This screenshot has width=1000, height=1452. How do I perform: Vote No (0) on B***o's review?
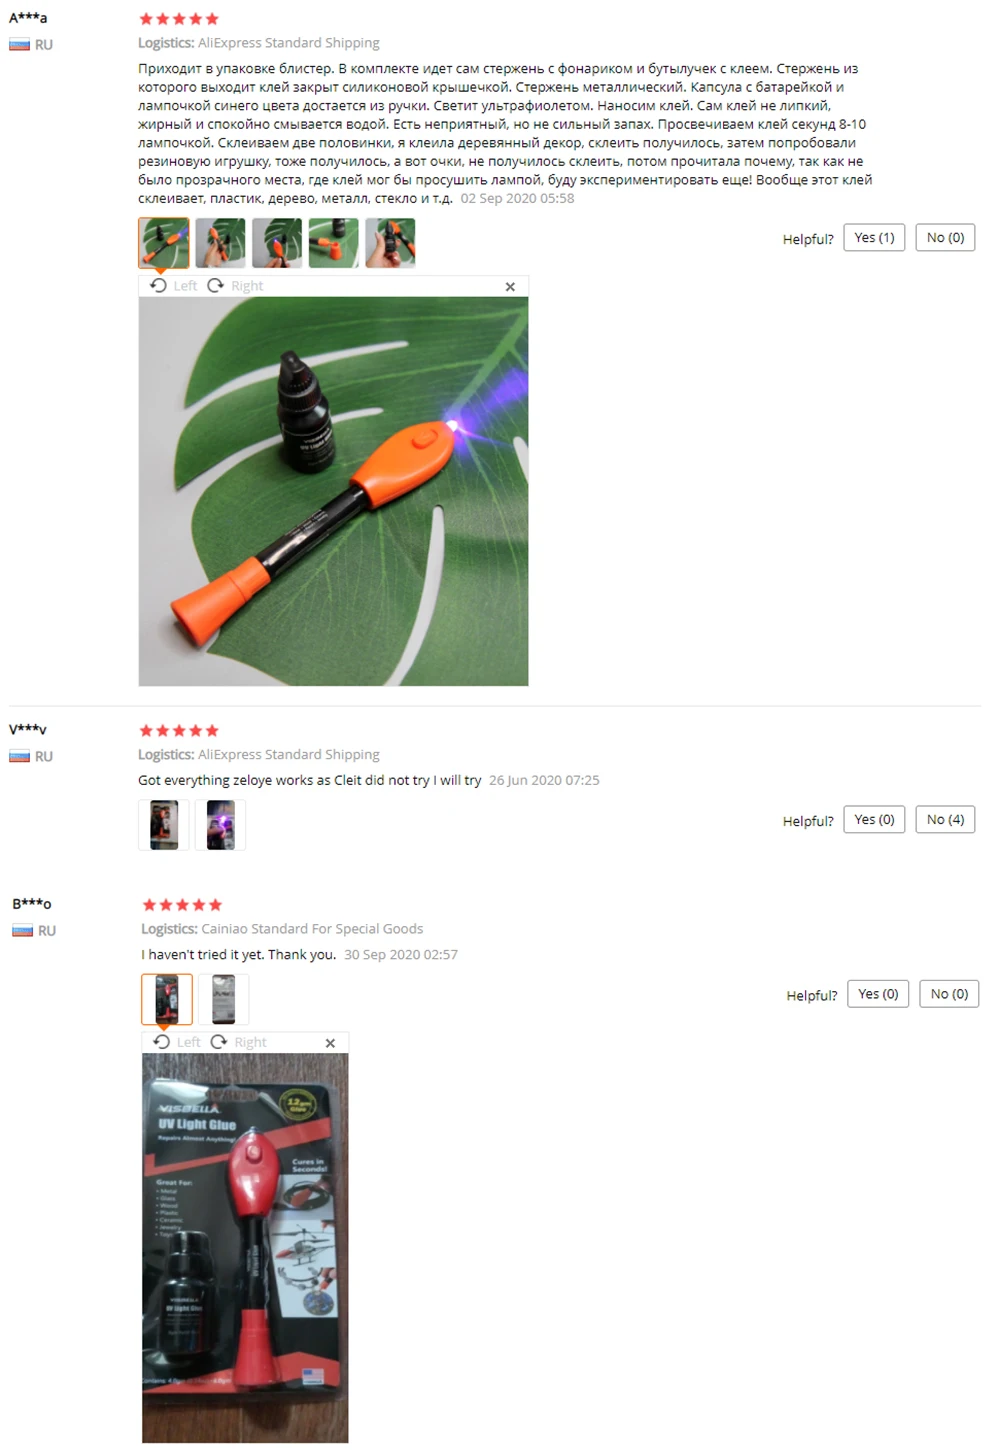tap(949, 994)
